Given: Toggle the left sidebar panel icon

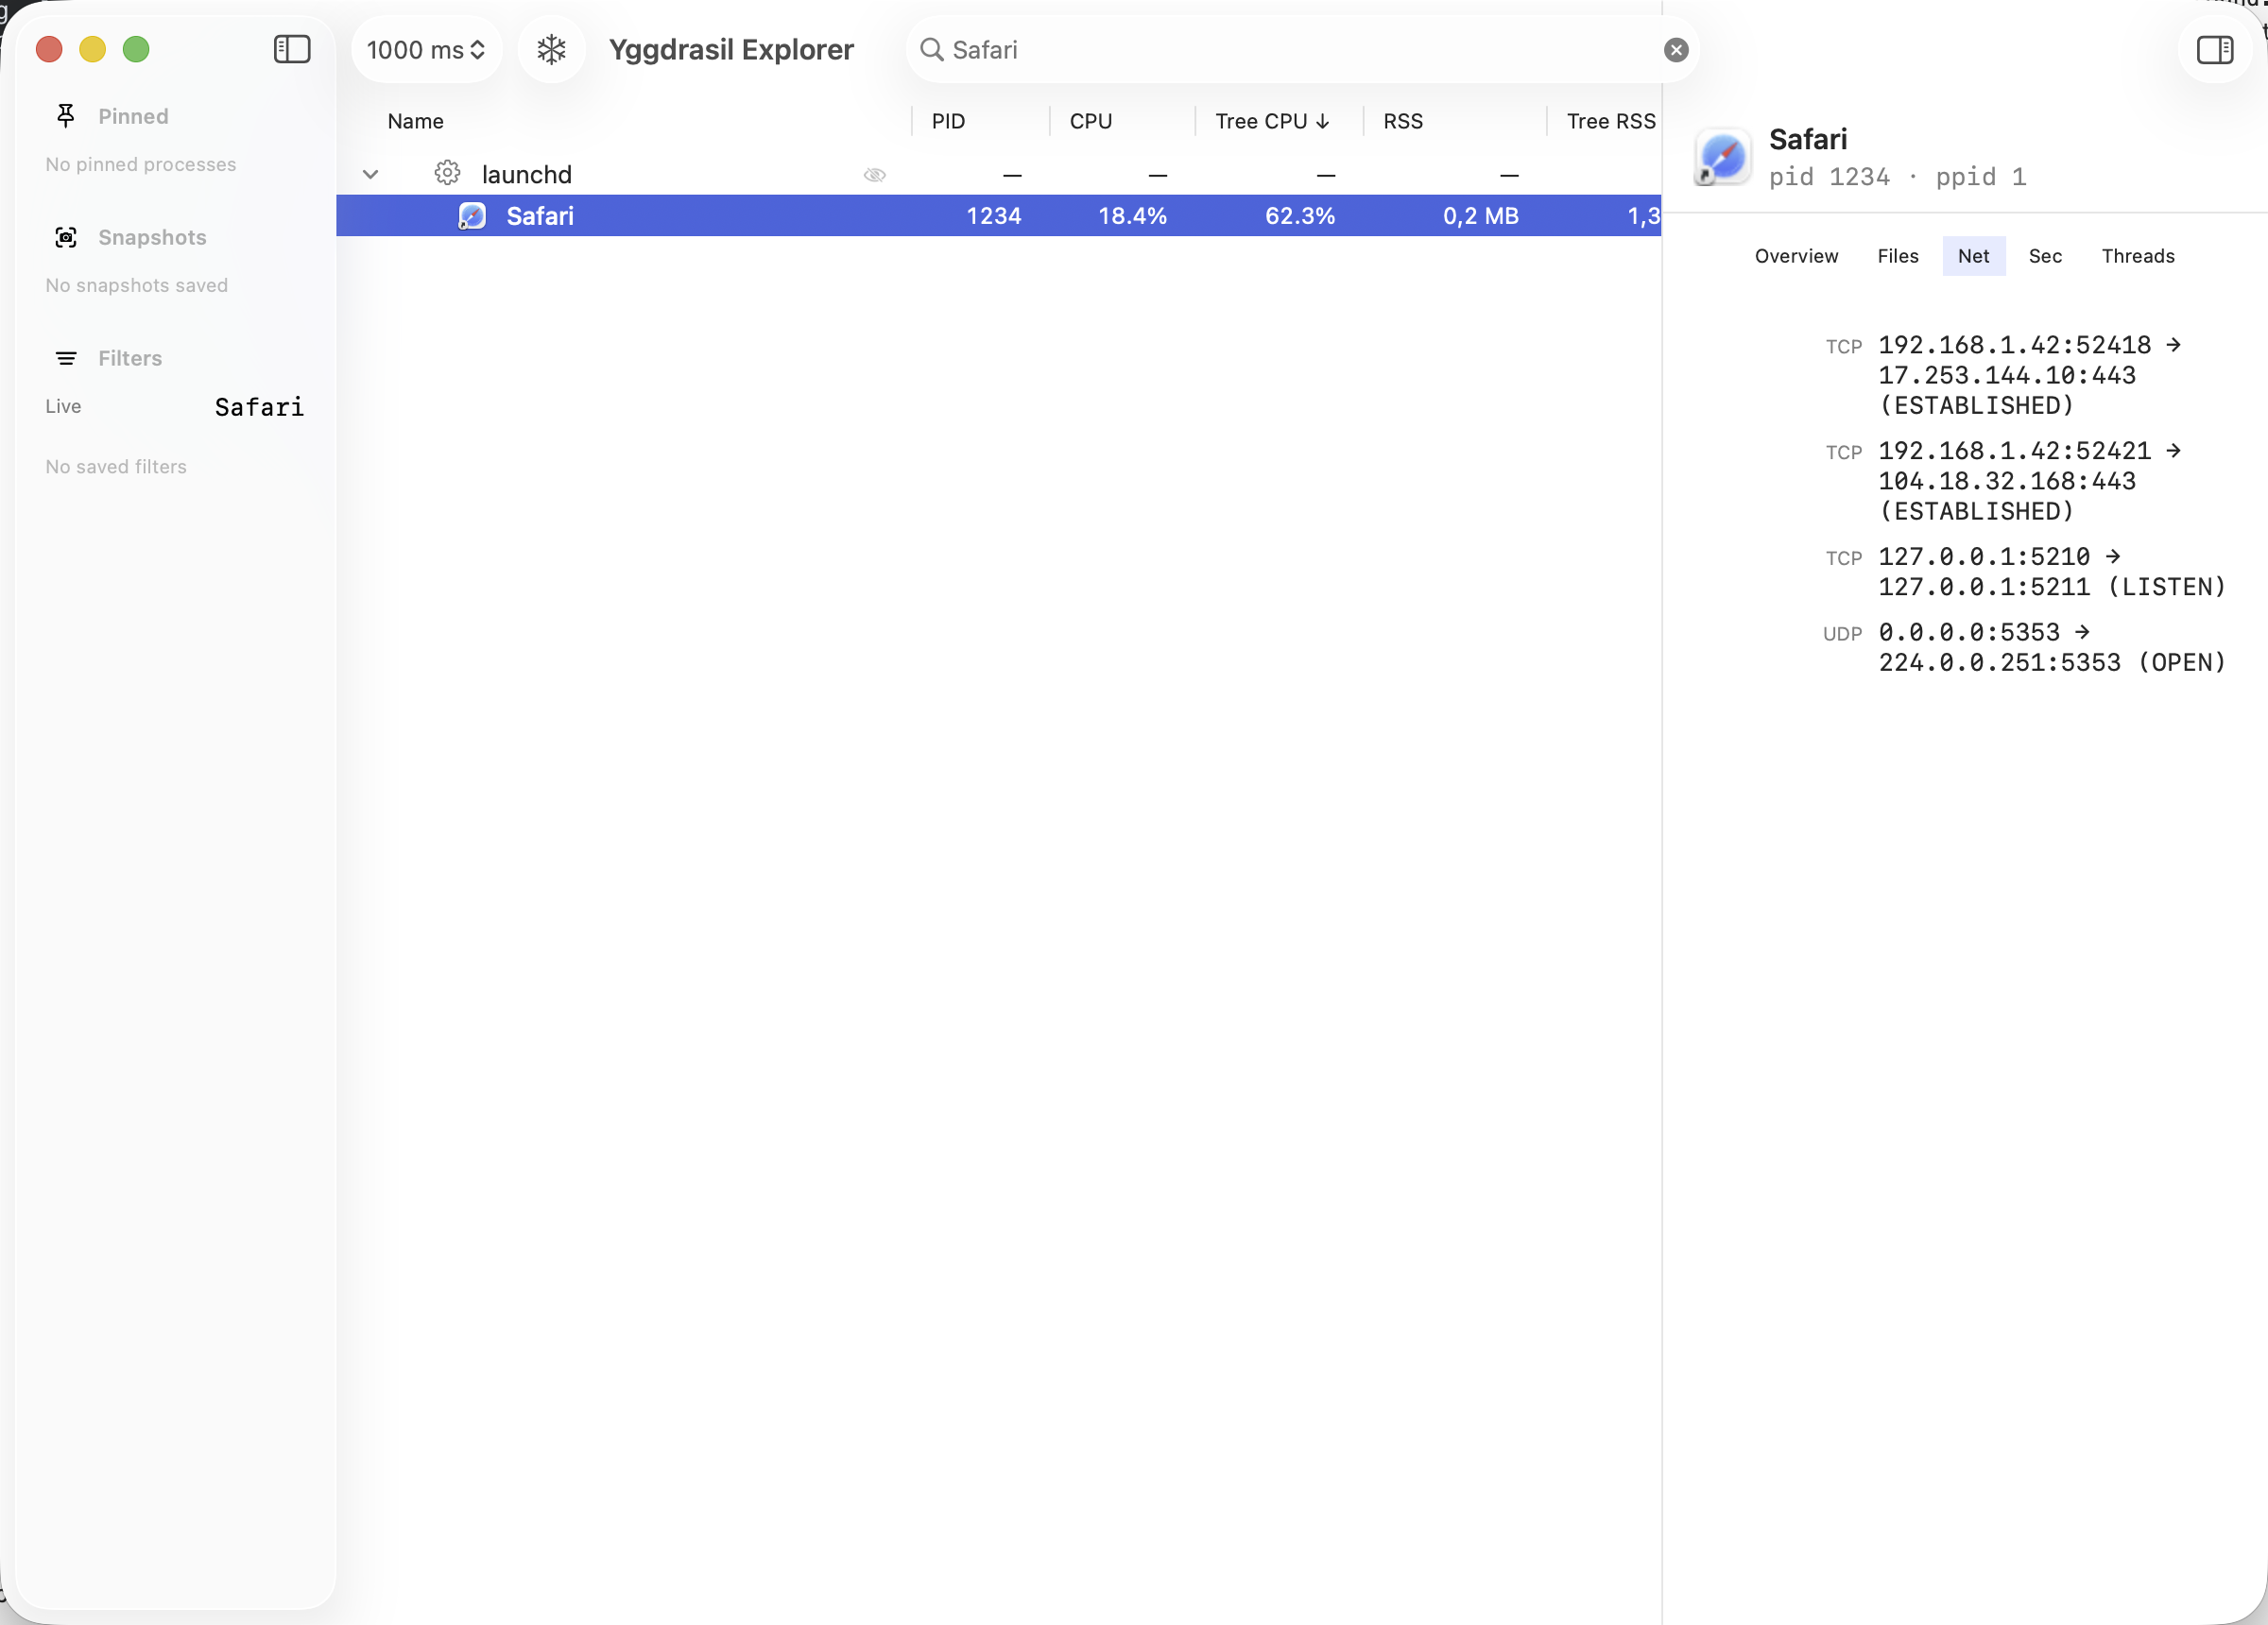Looking at the screenshot, I should (x=292, y=49).
